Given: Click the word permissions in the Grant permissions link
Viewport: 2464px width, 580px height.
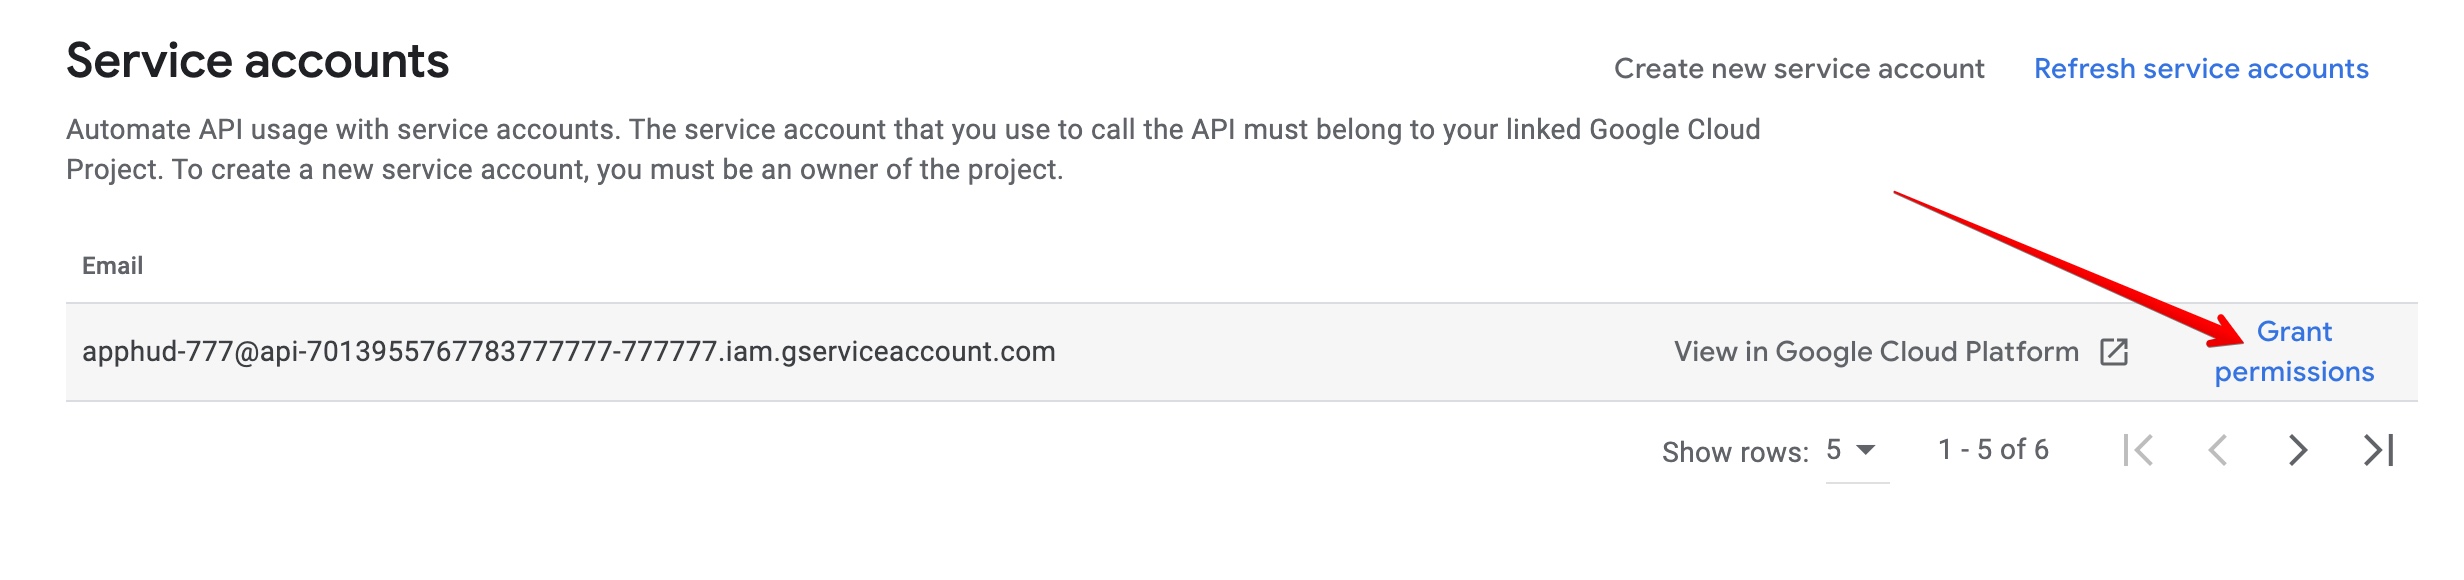Looking at the screenshot, I should pos(2294,372).
